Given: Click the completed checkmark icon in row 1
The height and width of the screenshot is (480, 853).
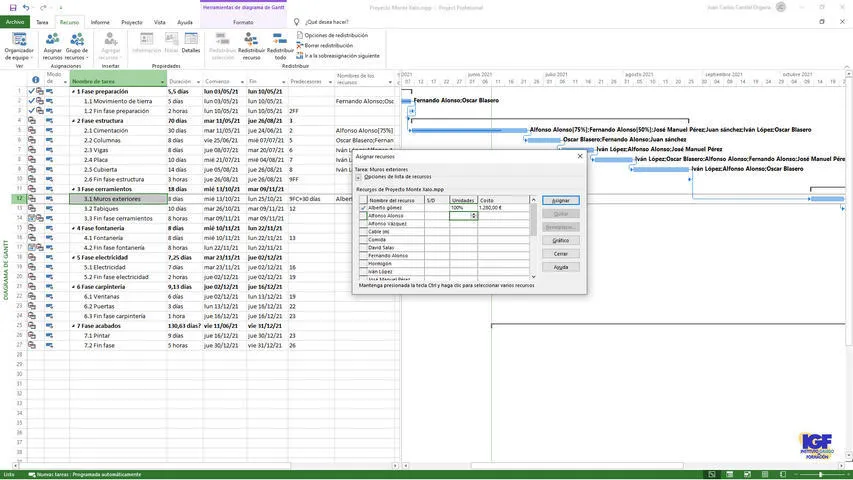Looking at the screenshot, I should tap(32, 91).
